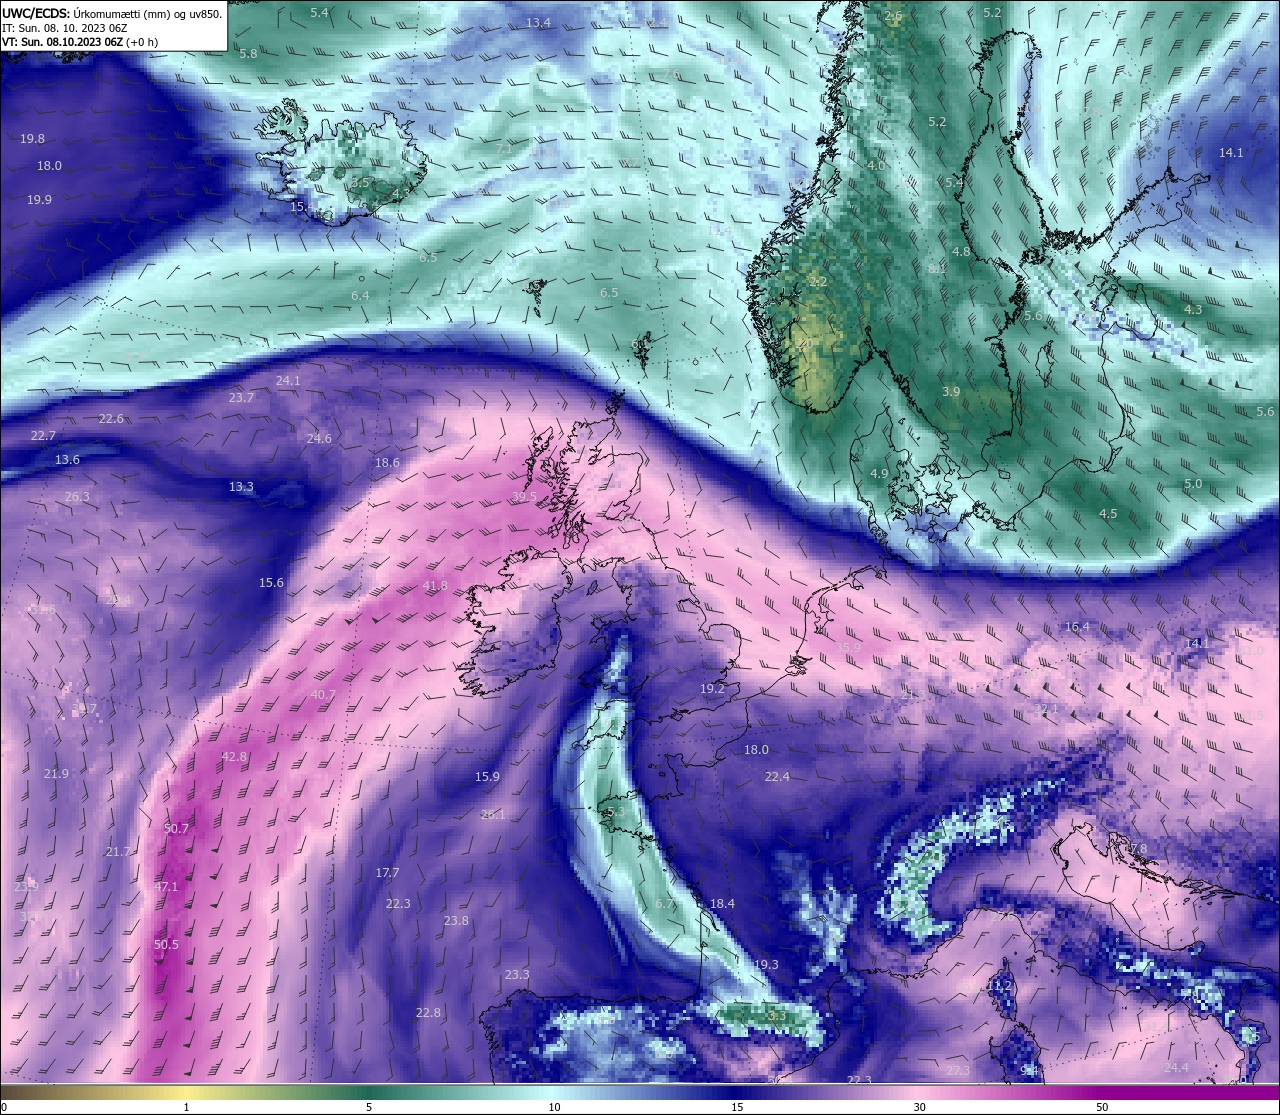Click the map value 22.8
This screenshot has width=1280, height=1115.
pyautogui.click(x=428, y=1013)
